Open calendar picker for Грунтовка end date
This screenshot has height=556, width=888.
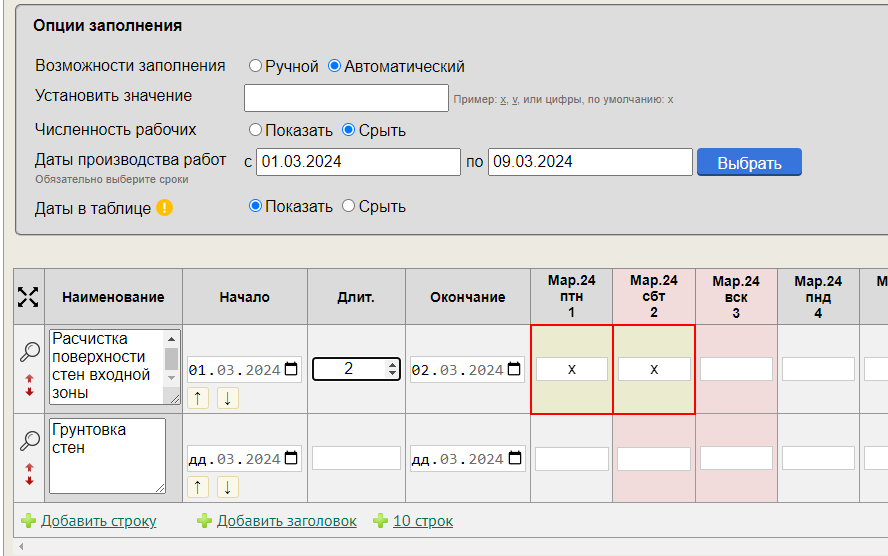click(514, 458)
